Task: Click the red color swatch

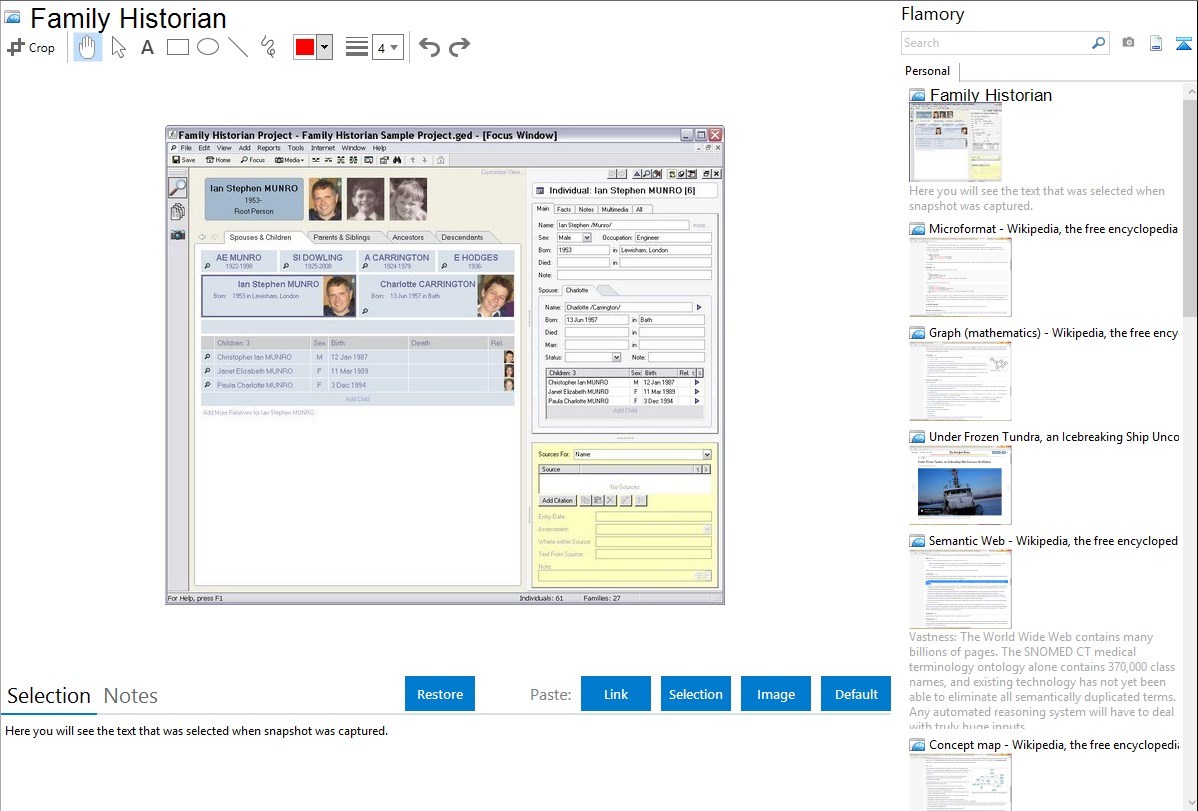Action: point(305,47)
